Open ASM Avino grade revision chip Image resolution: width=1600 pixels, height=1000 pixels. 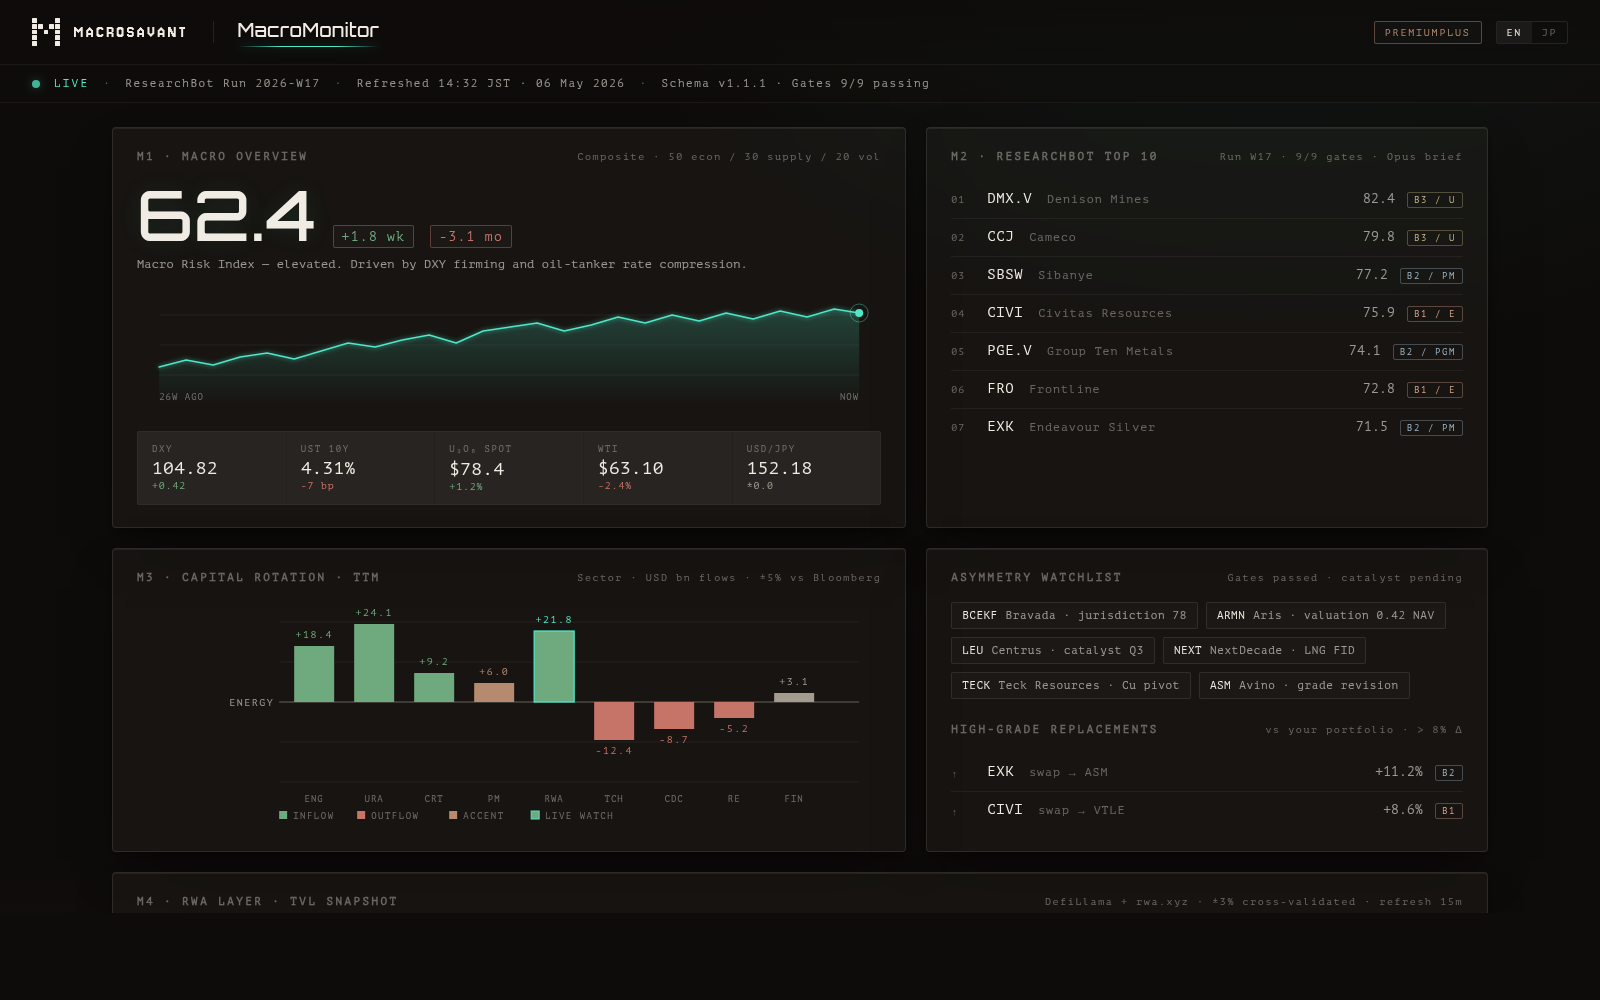click(1304, 686)
